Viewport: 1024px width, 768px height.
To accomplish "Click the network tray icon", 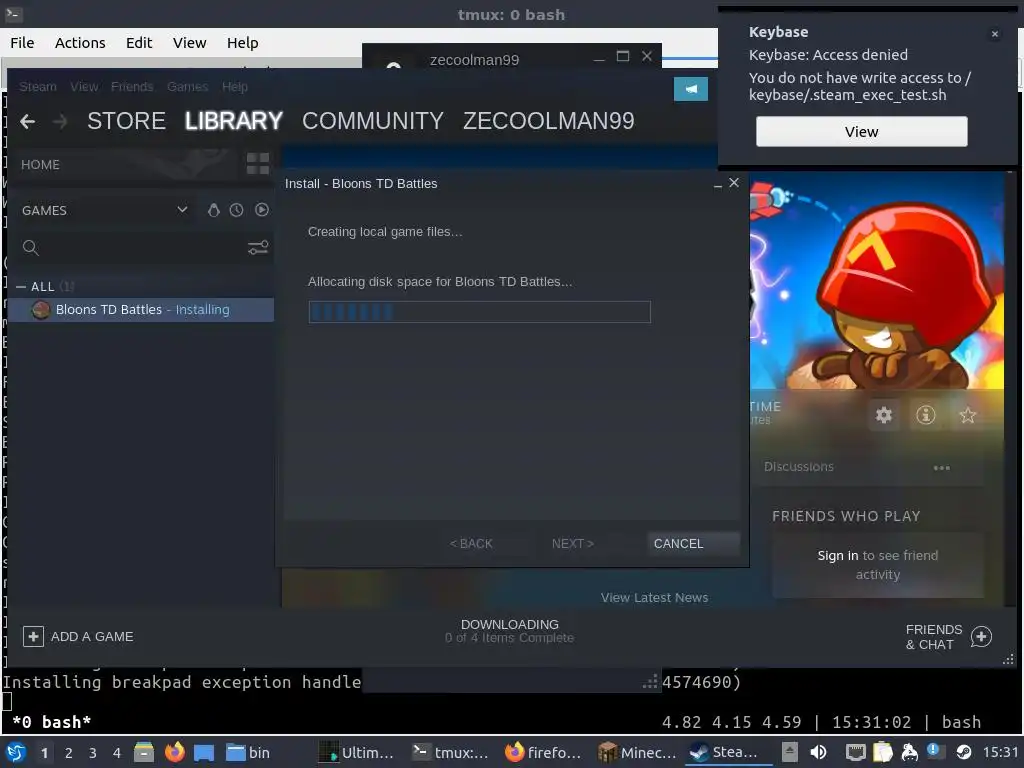I will point(856,752).
